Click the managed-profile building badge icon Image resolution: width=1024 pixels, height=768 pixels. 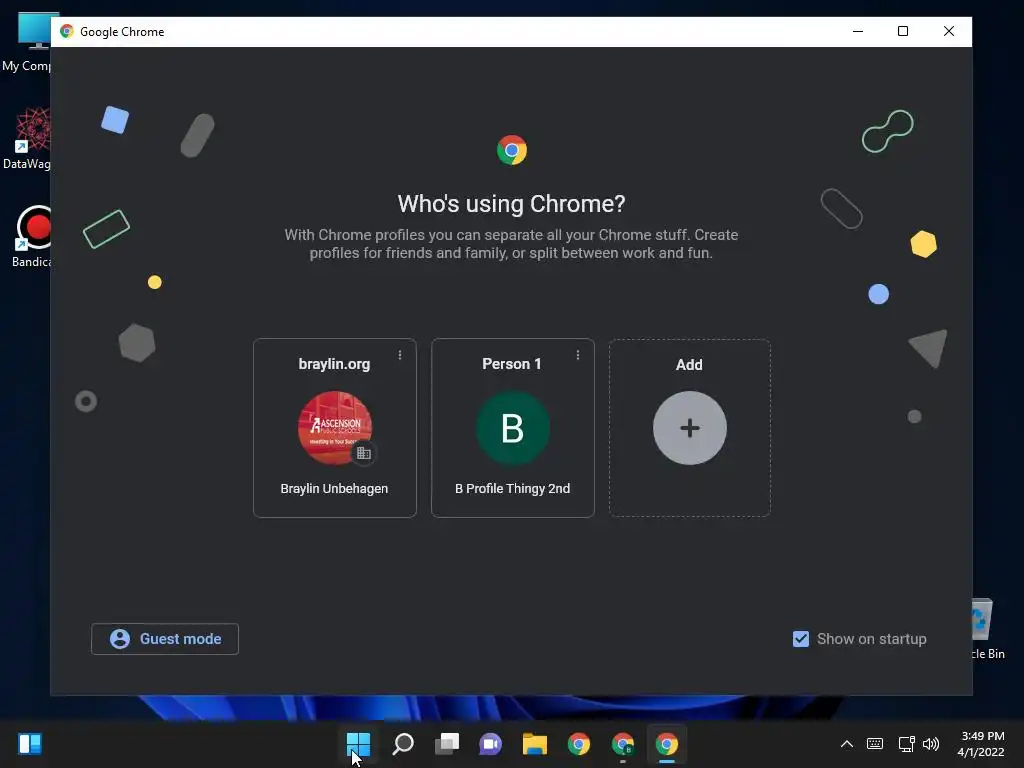click(x=364, y=453)
